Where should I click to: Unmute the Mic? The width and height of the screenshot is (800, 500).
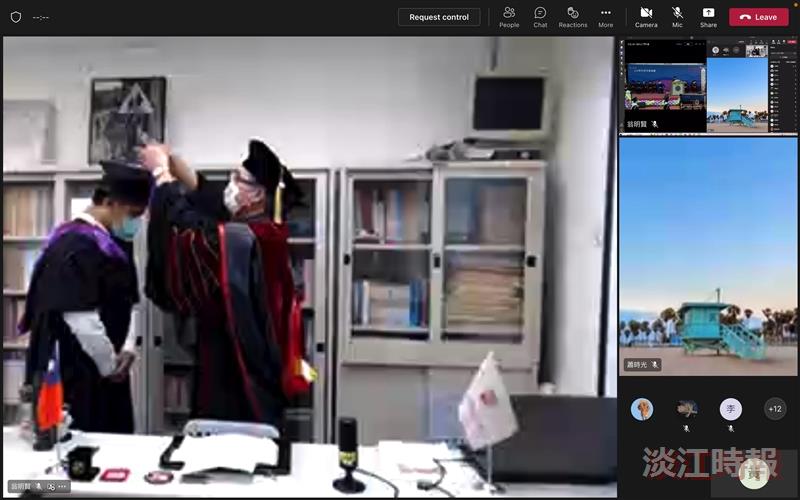pyautogui.click(x=677, y=17)
